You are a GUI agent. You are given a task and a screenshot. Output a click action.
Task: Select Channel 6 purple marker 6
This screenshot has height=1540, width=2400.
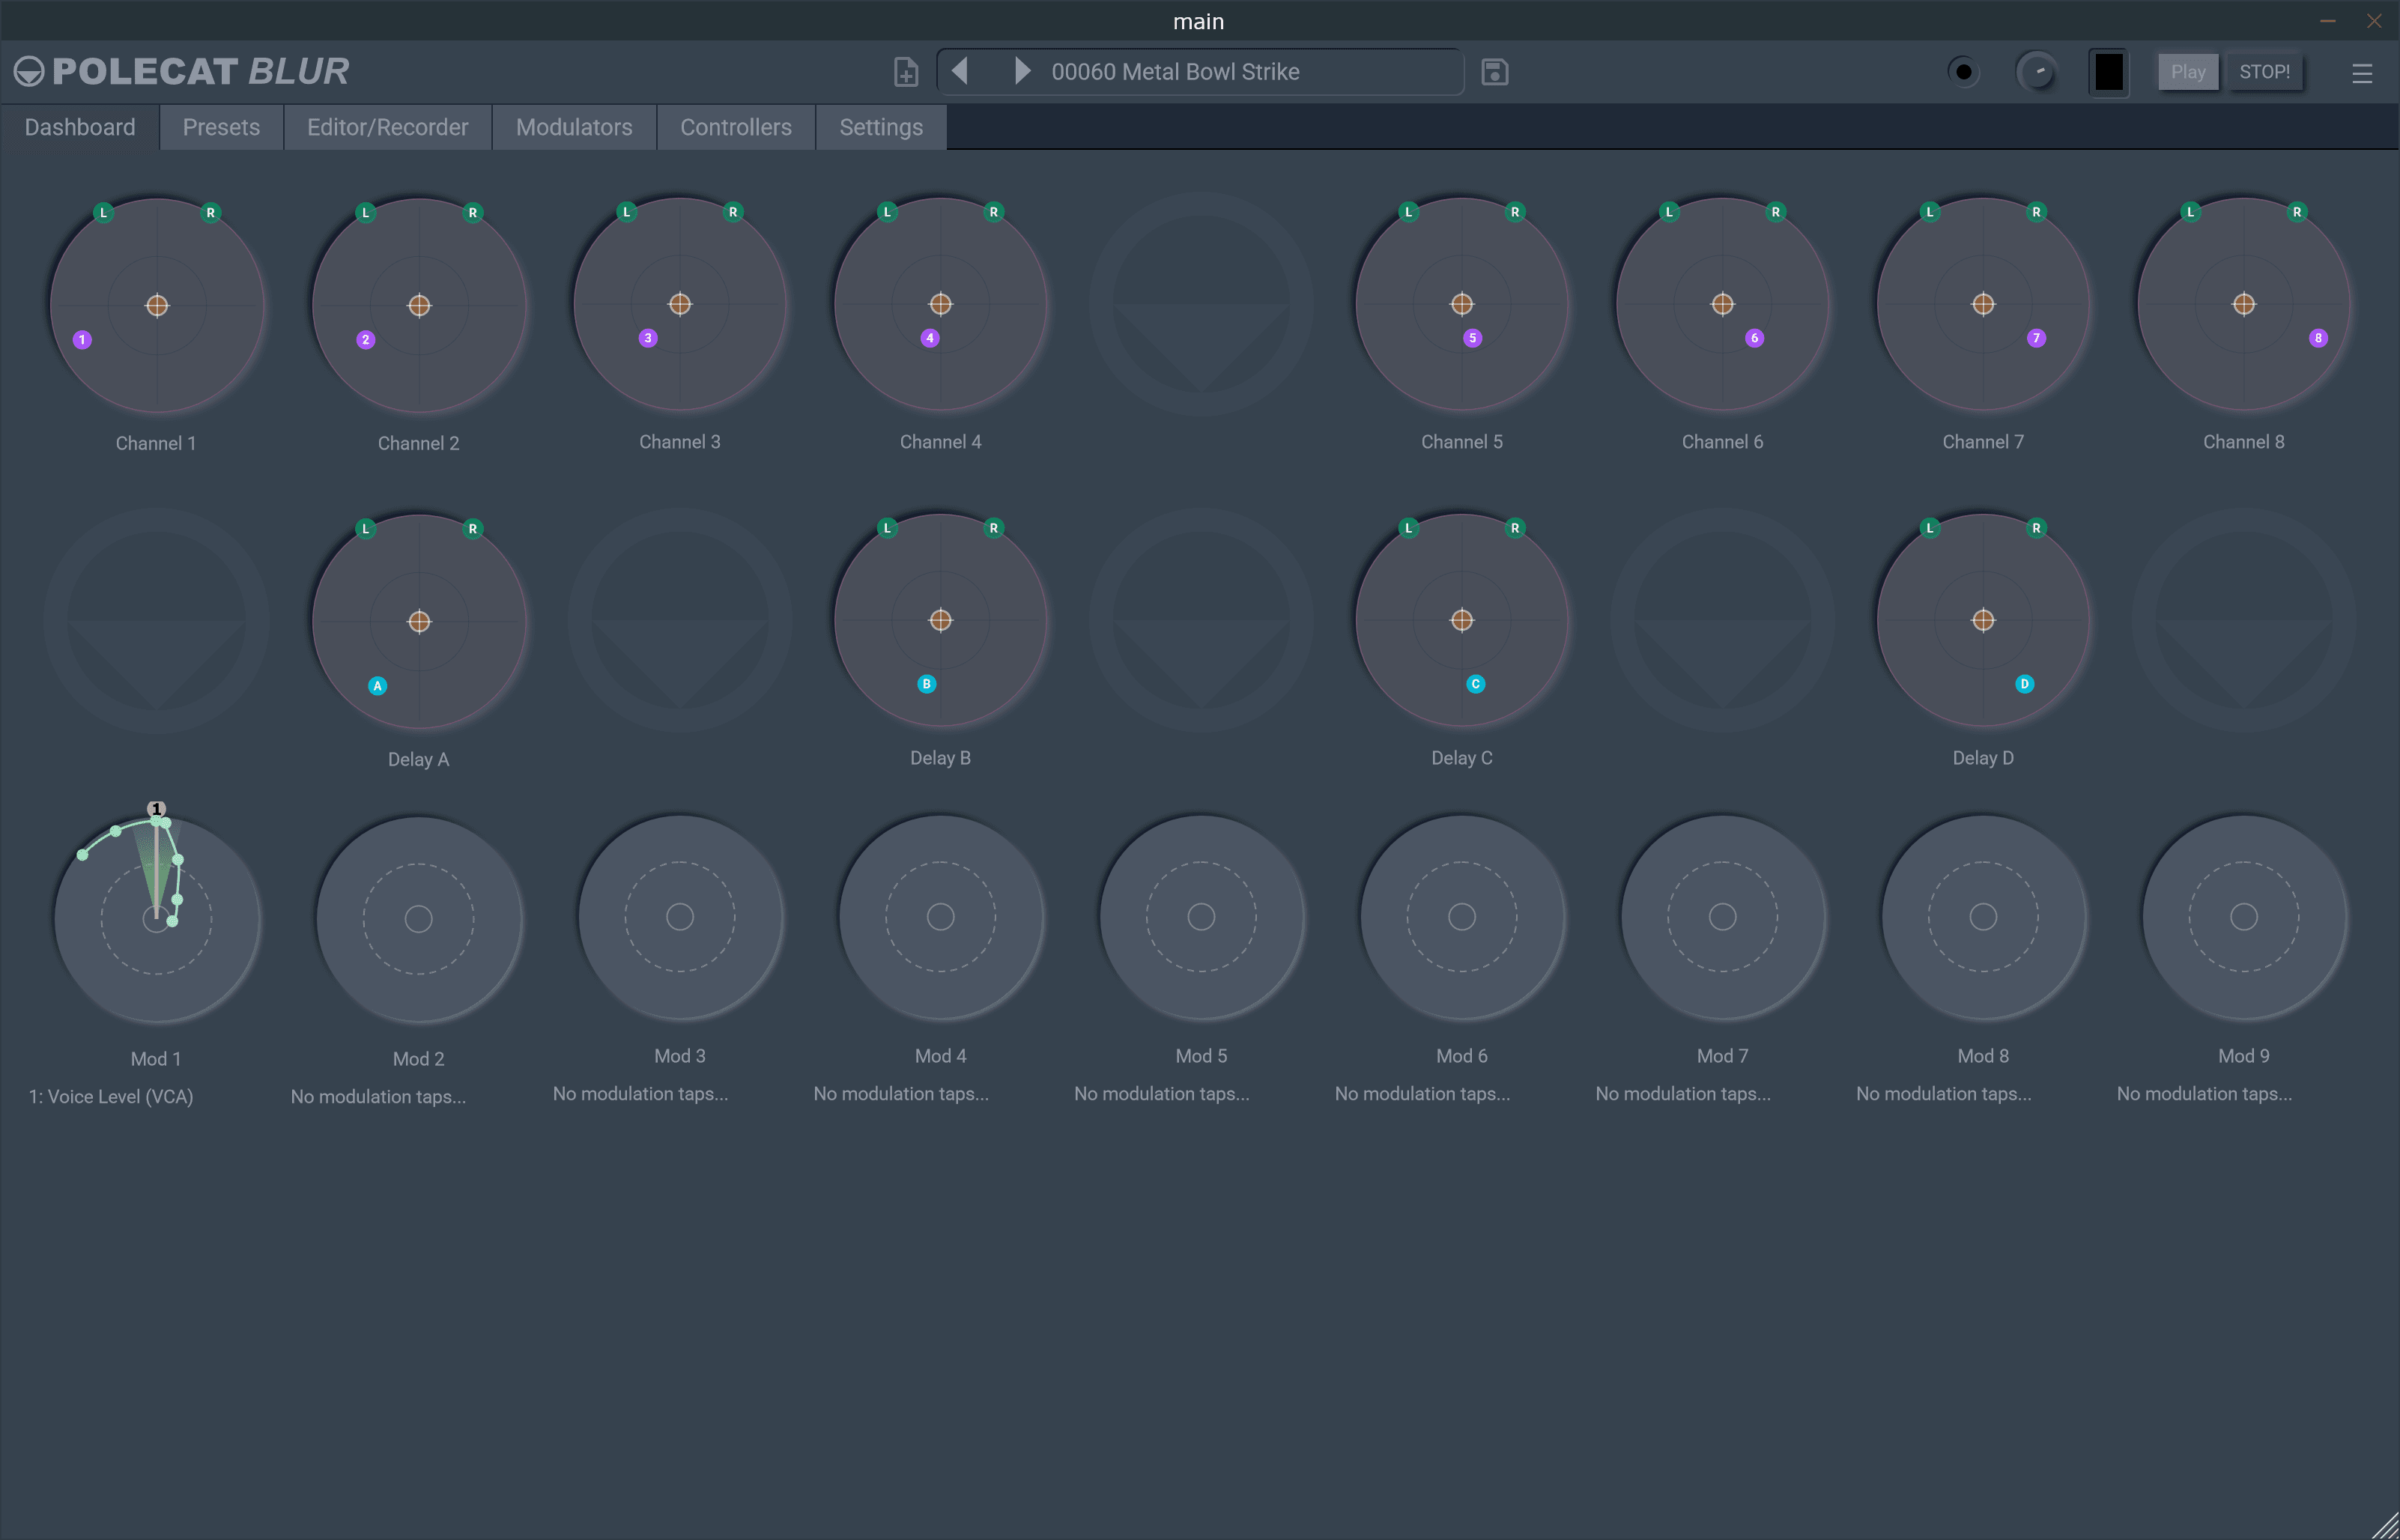(1754, 338)
